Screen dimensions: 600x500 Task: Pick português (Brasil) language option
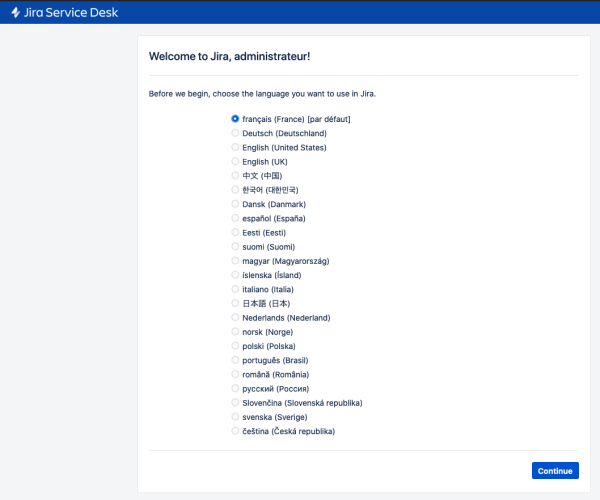tap(235, 360)
